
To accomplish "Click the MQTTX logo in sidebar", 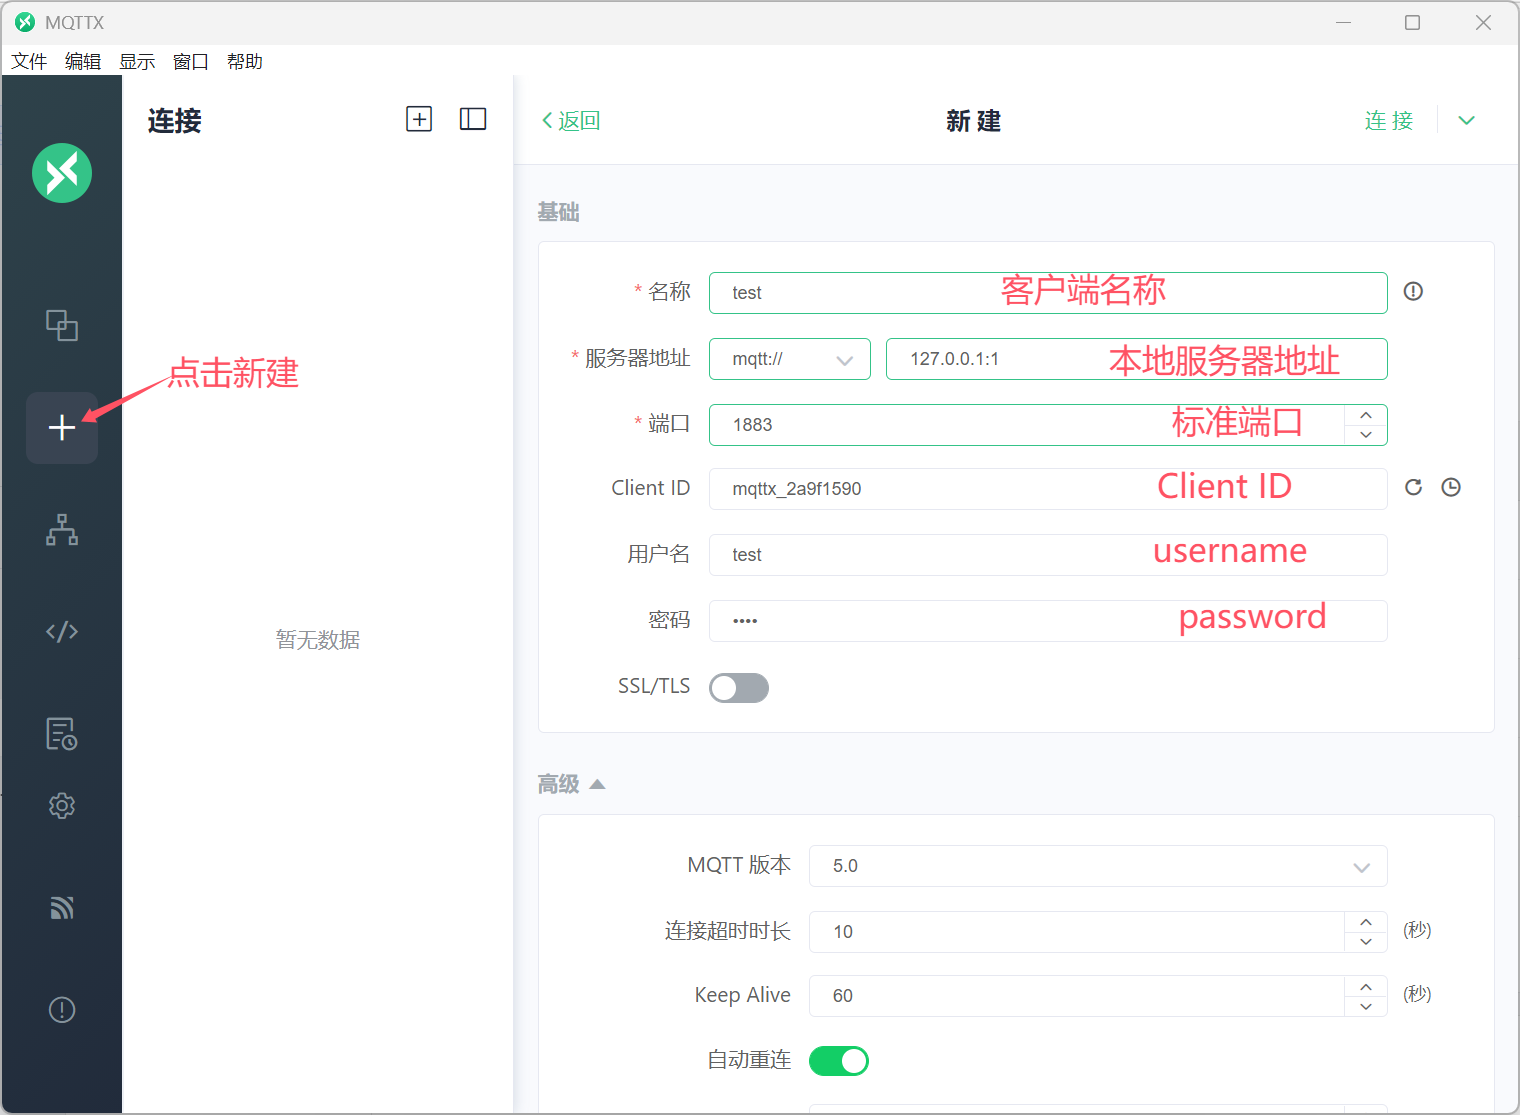I will click(62, 173).
